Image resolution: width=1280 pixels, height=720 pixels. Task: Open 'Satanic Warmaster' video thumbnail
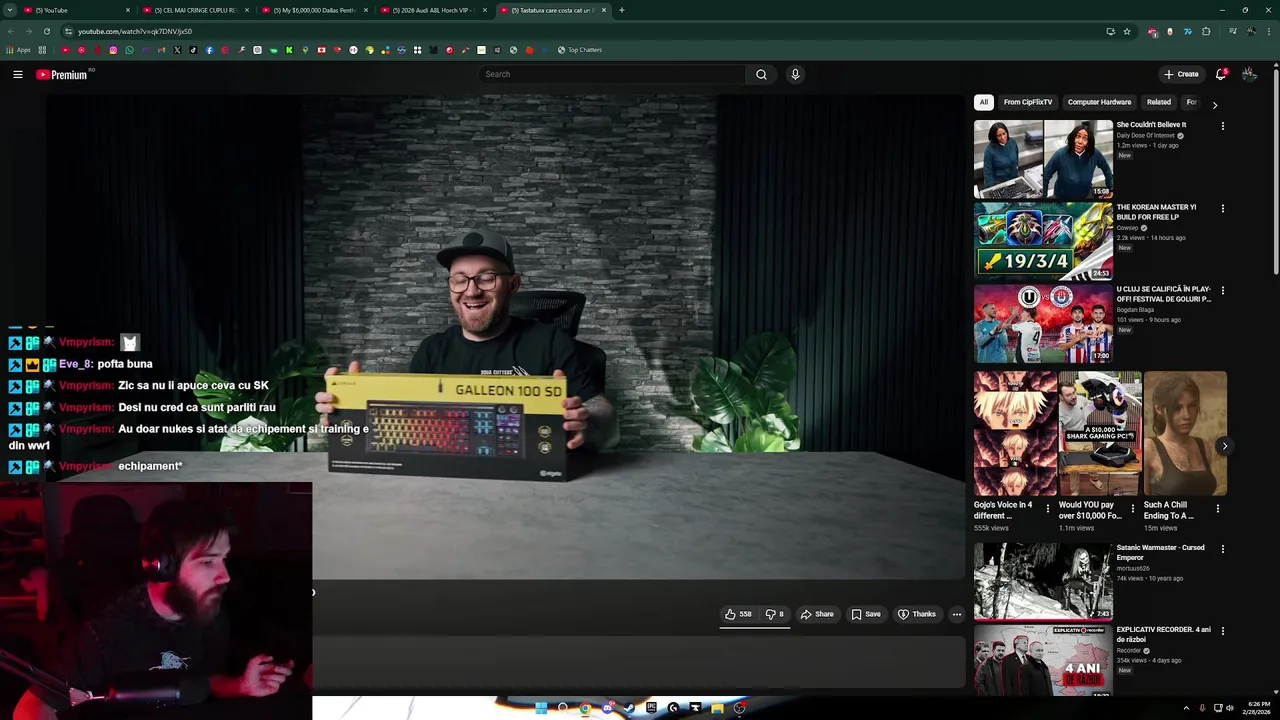pos(1043,582)
